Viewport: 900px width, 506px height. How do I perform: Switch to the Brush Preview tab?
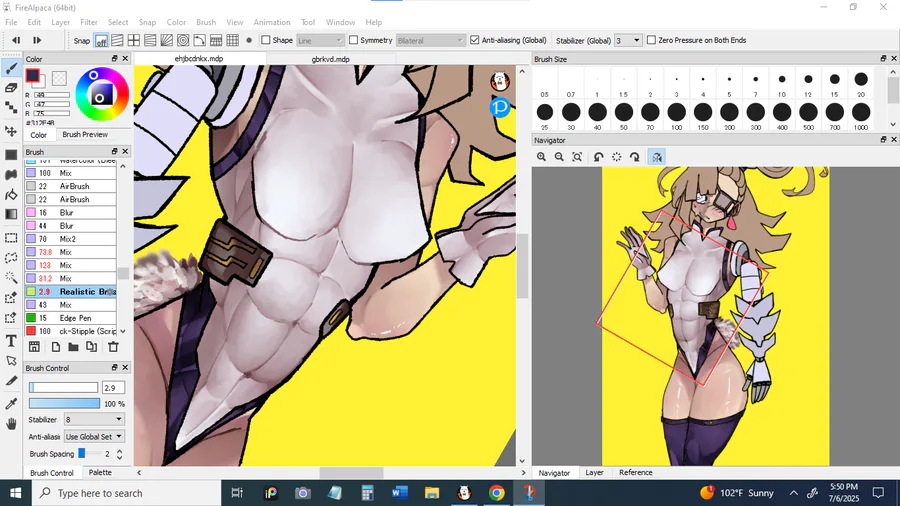[85, 134]
